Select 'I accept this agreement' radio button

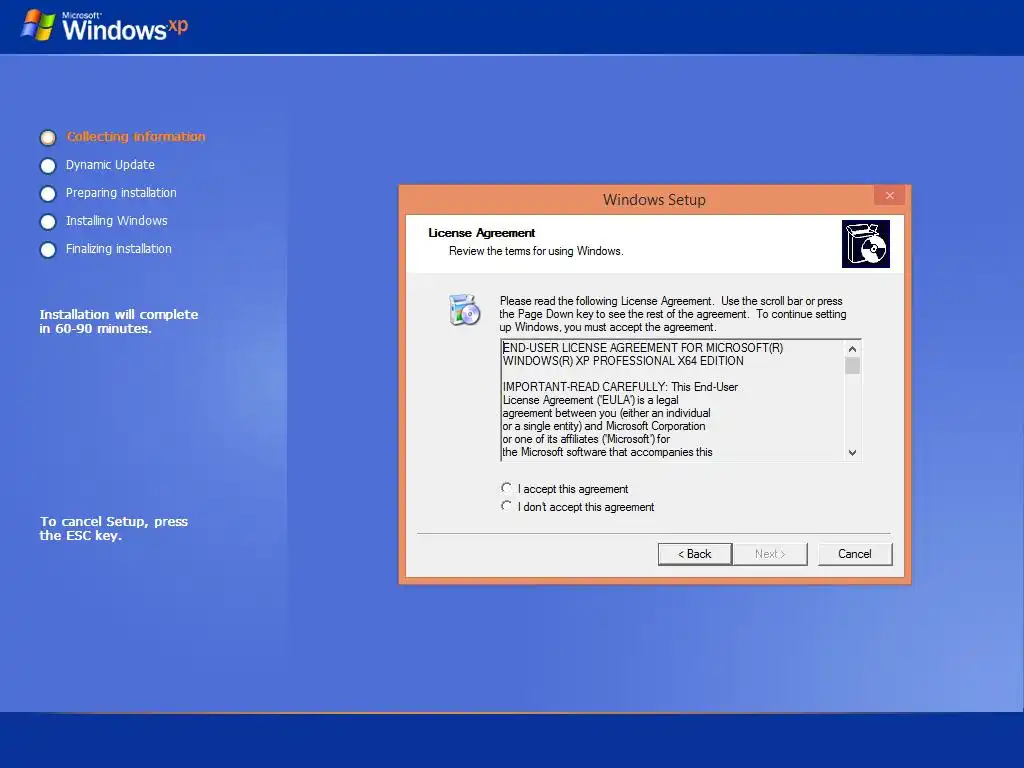click(x=506, y=488)
